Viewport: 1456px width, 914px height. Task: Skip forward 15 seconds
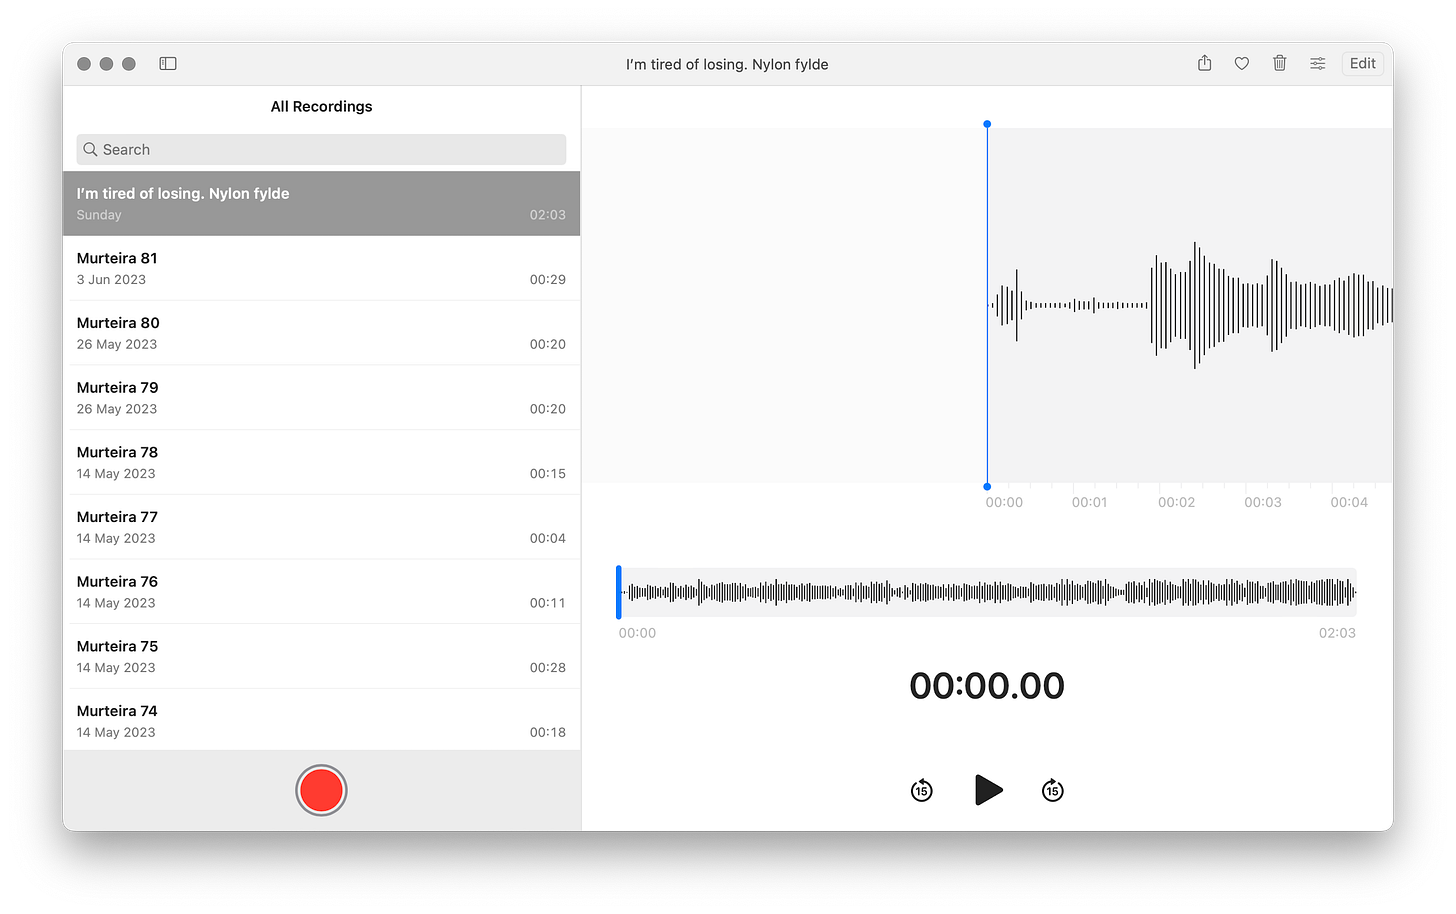(1053, 790)
